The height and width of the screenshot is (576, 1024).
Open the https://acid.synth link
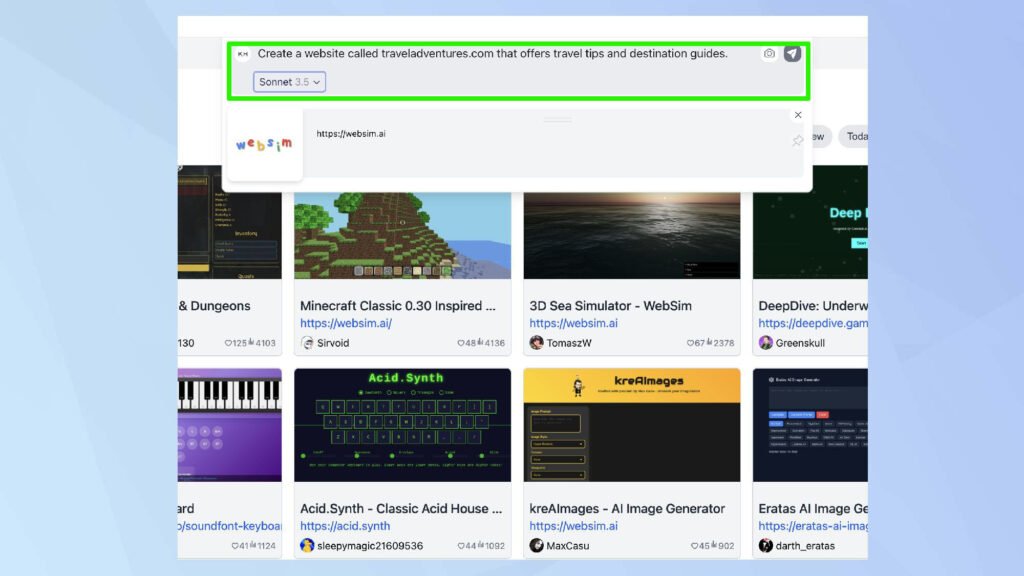pyautogui.click(x=345, y=526)
